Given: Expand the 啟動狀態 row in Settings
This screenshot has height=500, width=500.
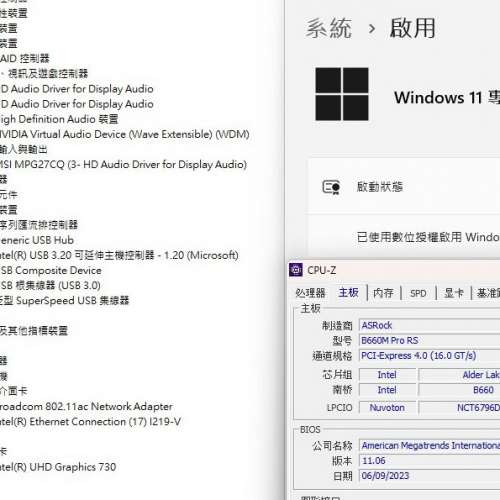Looking at the screenshot, I should click(x=404, y=187).
